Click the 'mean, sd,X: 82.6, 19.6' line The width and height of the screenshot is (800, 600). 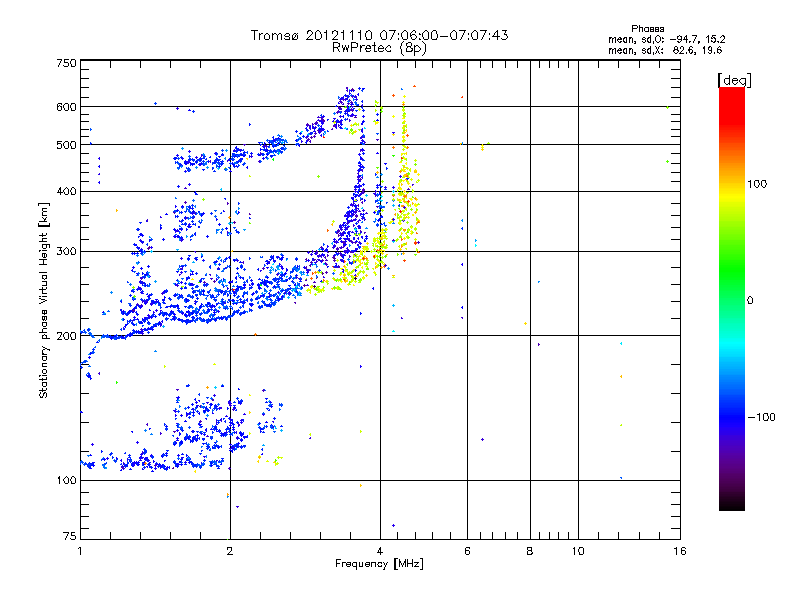(665, 50)
